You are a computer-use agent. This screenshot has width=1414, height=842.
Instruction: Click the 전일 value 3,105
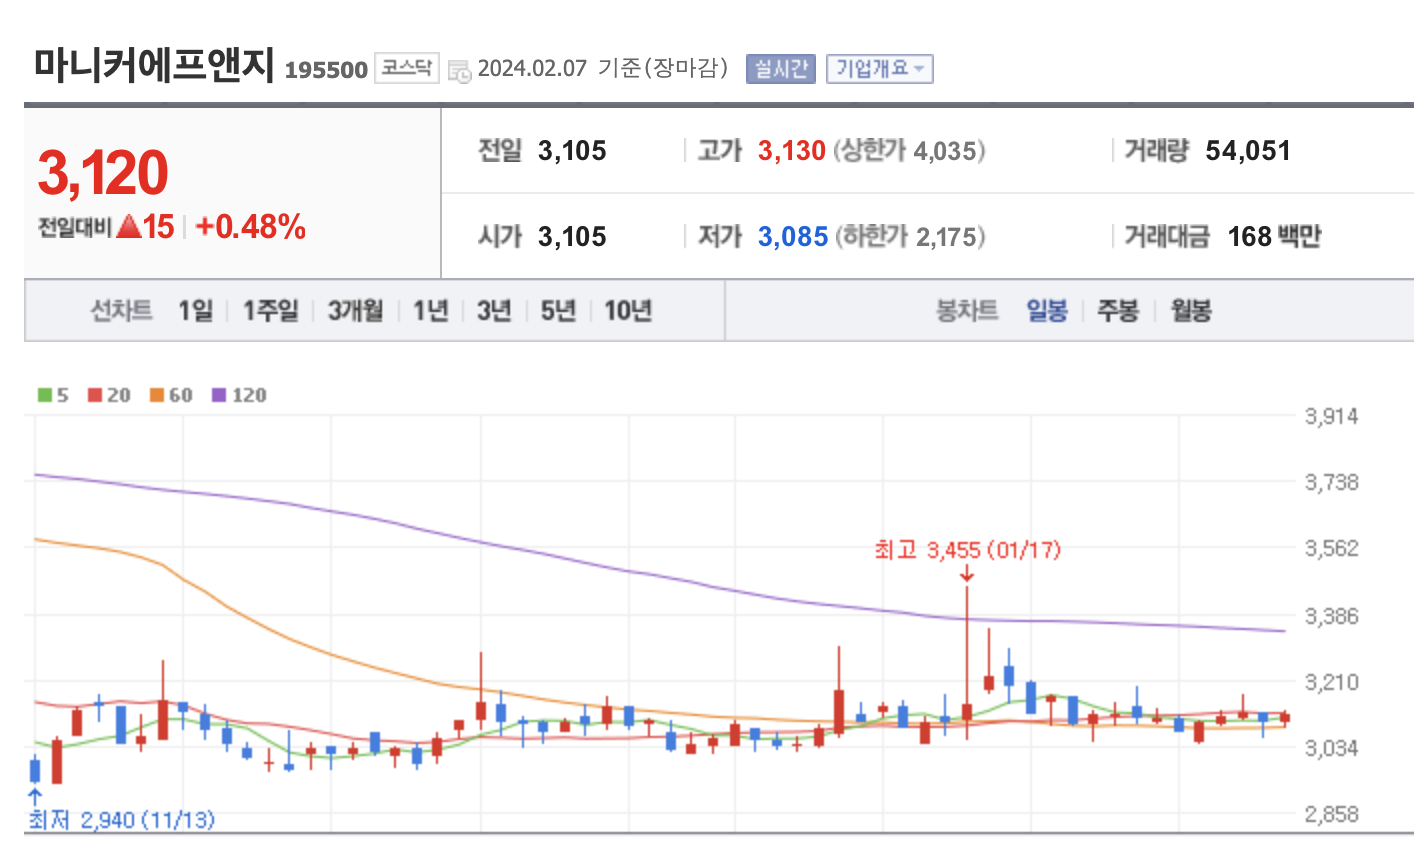point(572,151)
